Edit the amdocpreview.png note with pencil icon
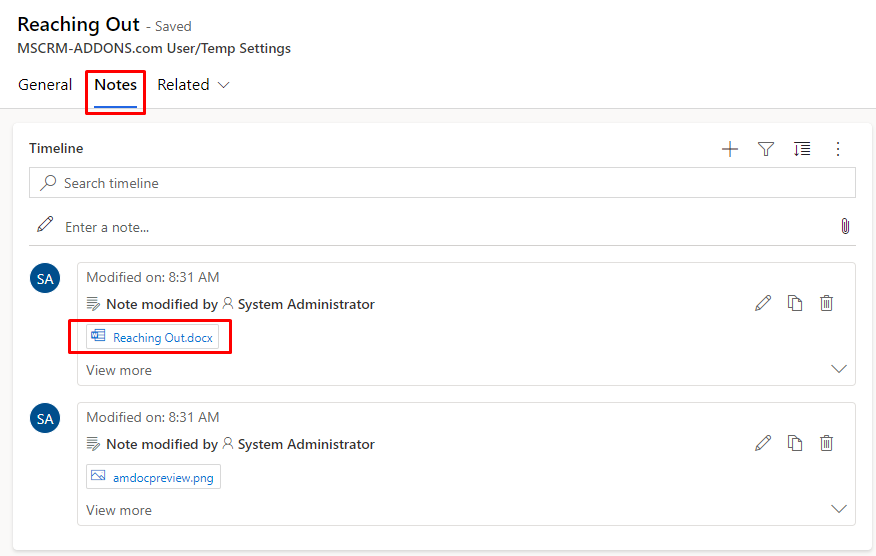Screen dimensions: 876x556 click(x=763, y=443)
